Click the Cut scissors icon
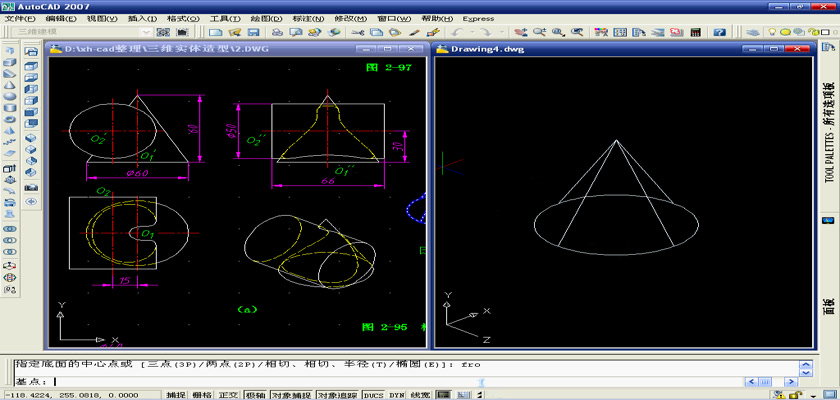This screenshot has height=400, width=840. point(358,32)
